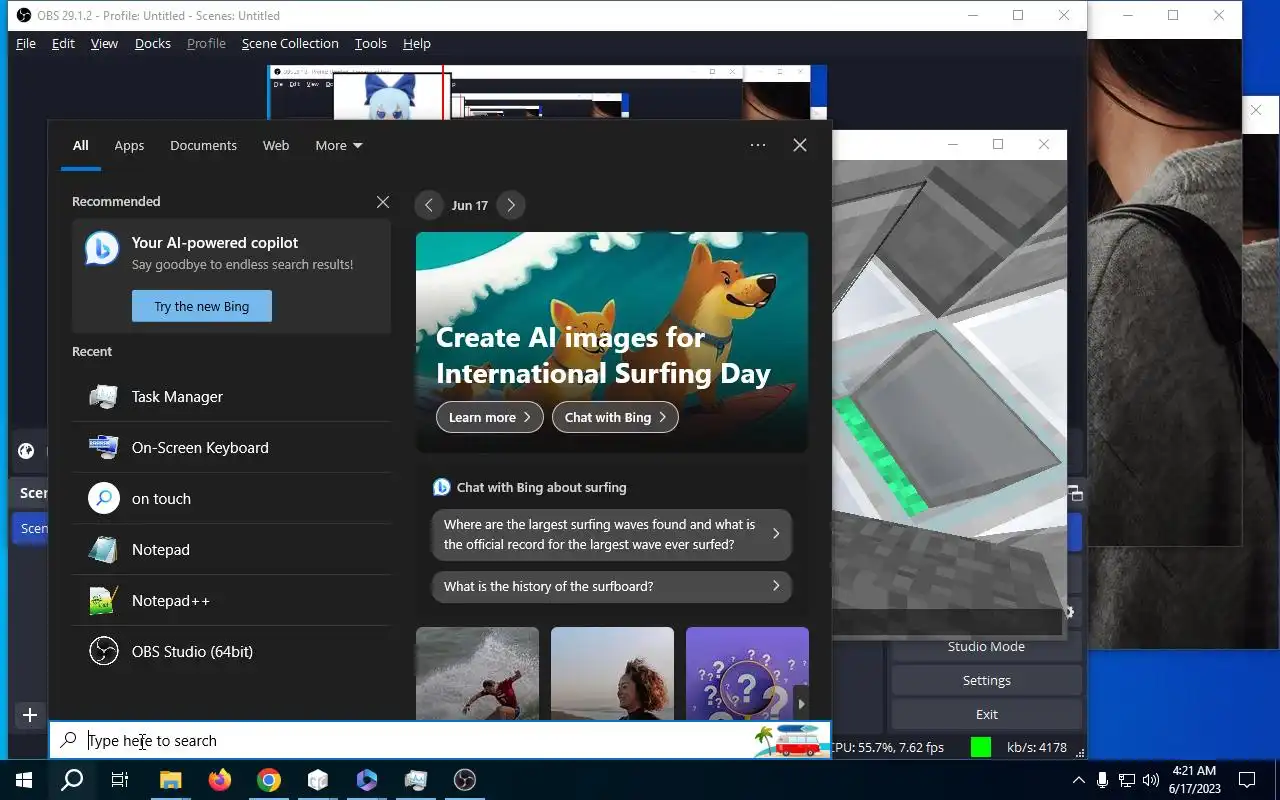Switch to the Apps search tab
This screenshot has height=800, width=1280.
[129, 145]
